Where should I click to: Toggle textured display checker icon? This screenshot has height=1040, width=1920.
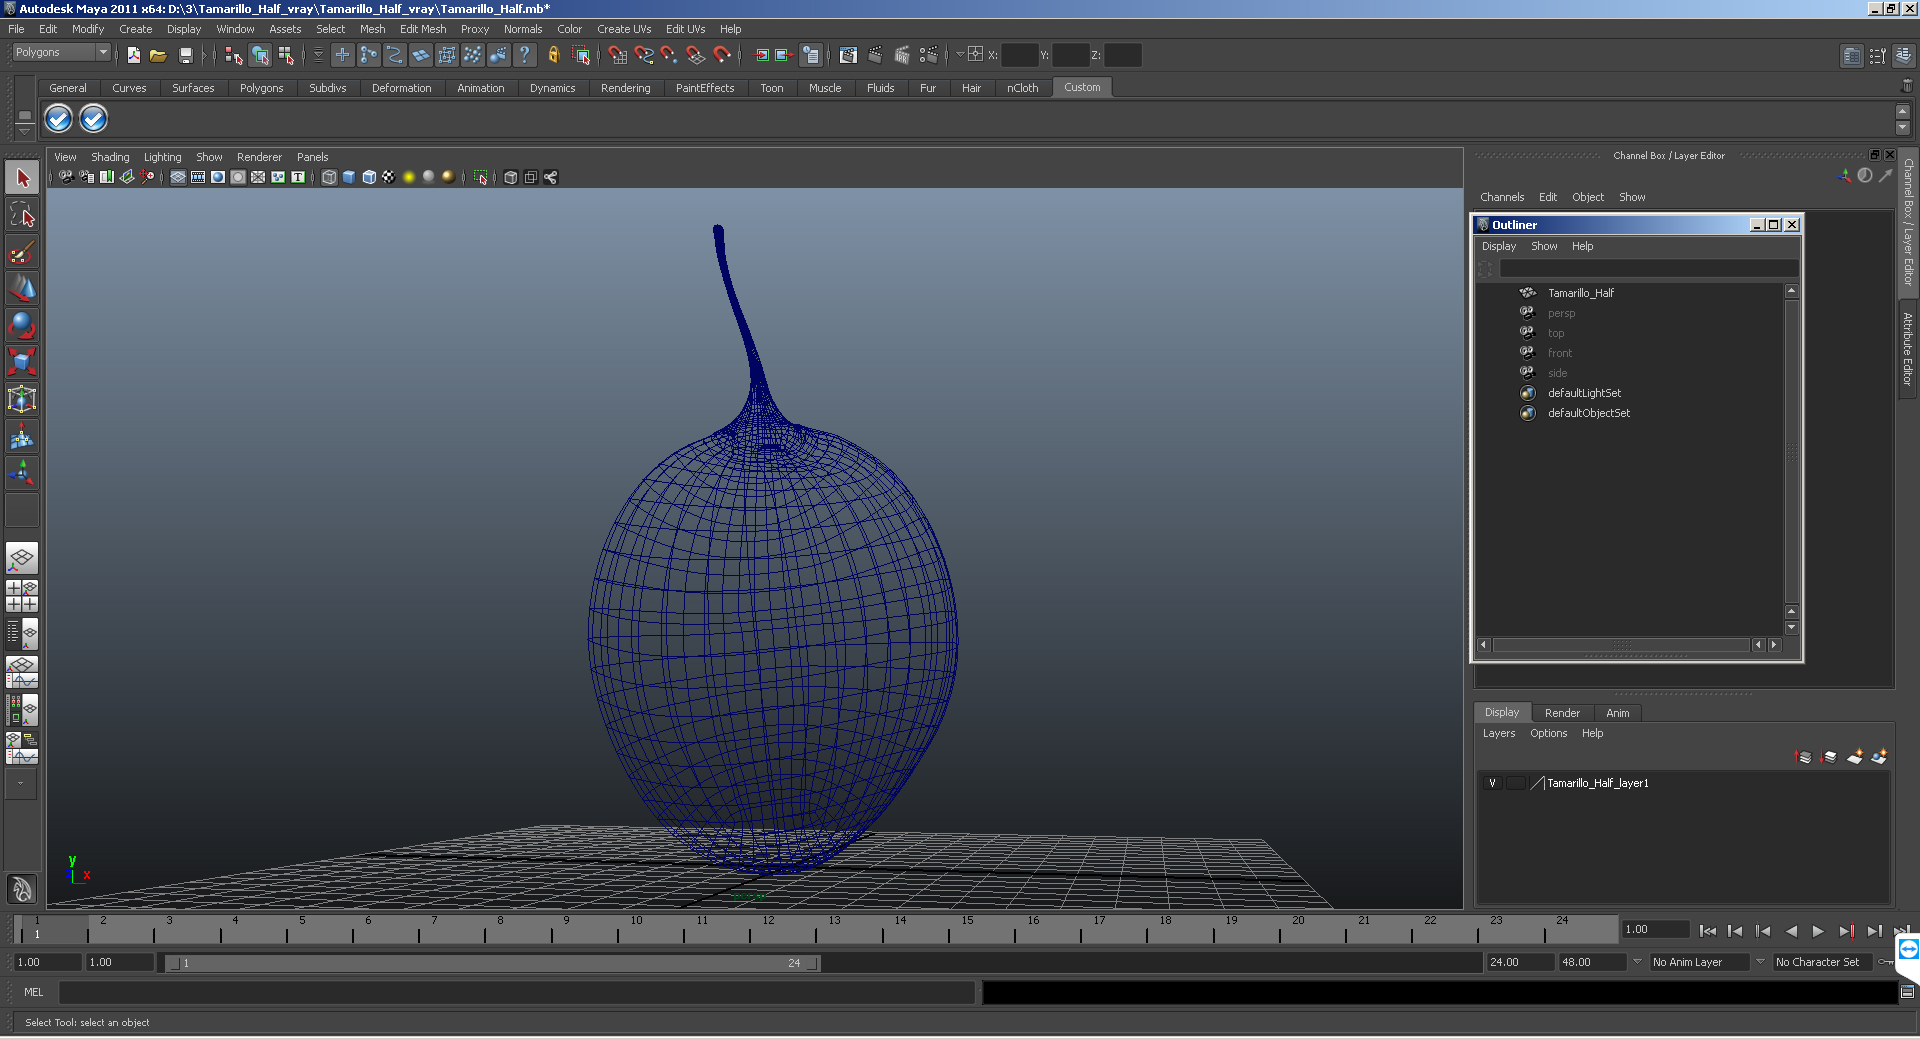coord(389,177)
